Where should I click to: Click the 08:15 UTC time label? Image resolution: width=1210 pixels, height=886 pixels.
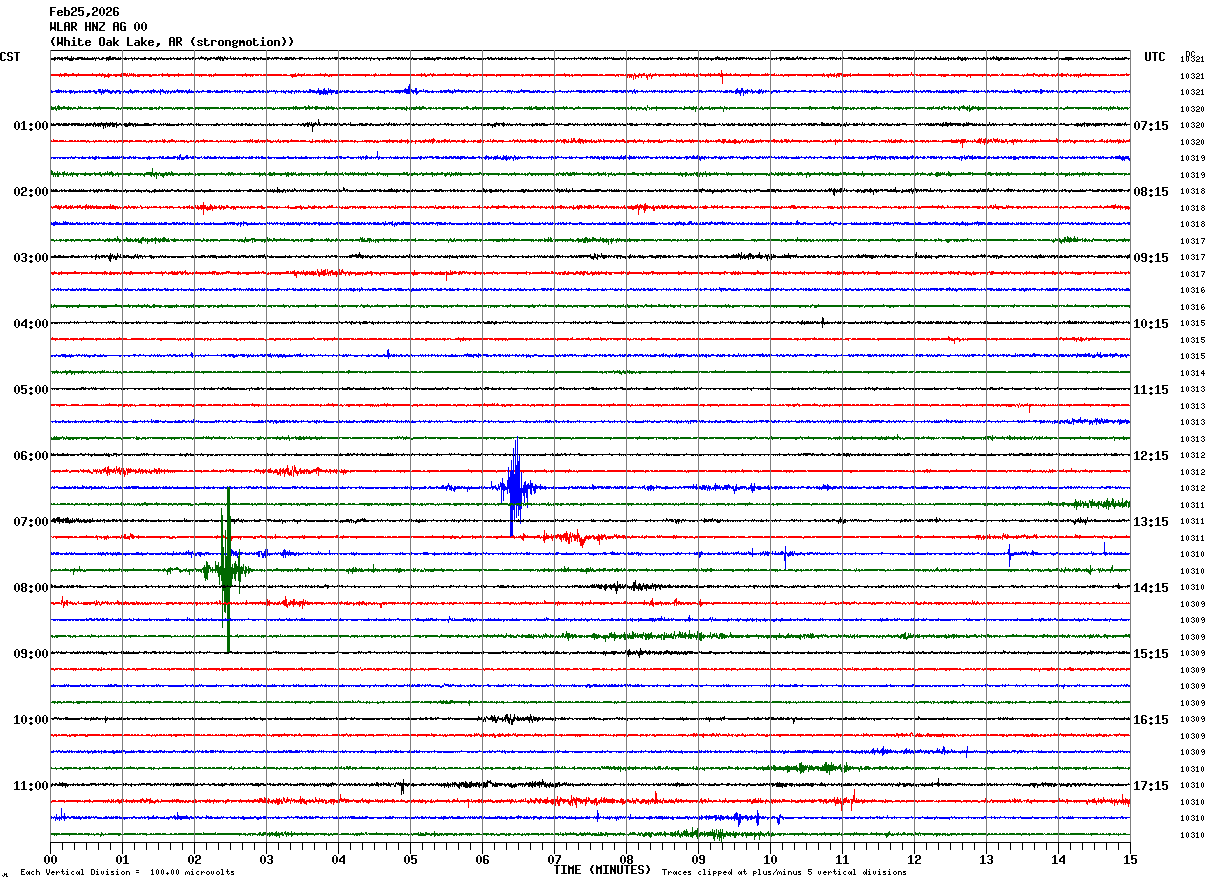tap(1151, 192)
